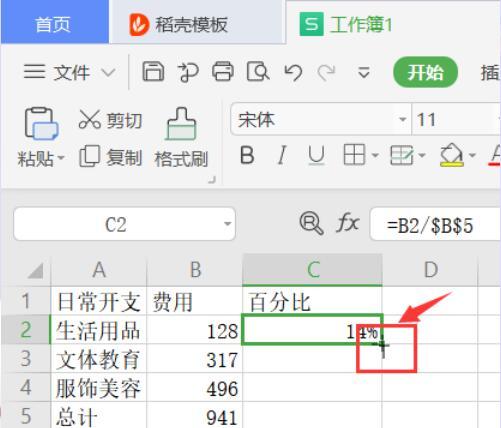
Task: Open the fill color dropdown arrow
Action: [x=472, y=155]
